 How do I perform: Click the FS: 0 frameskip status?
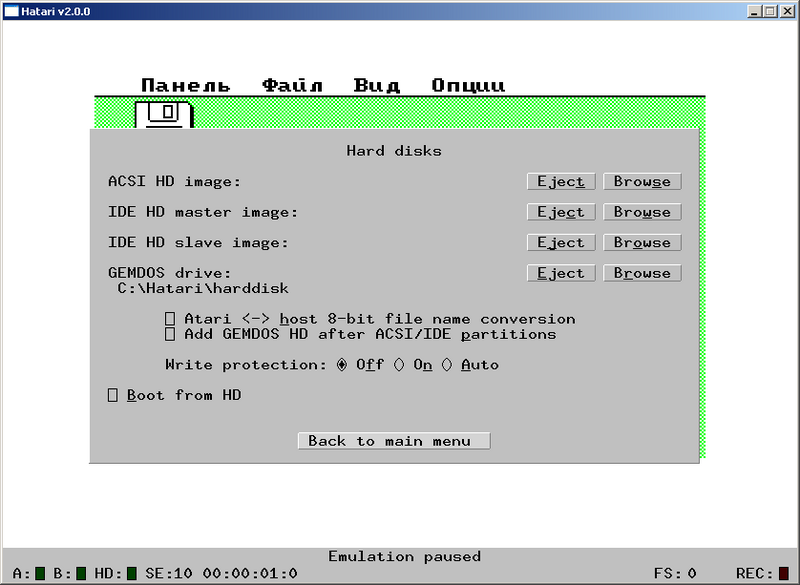pyautogui.click(x=675, y=573)
